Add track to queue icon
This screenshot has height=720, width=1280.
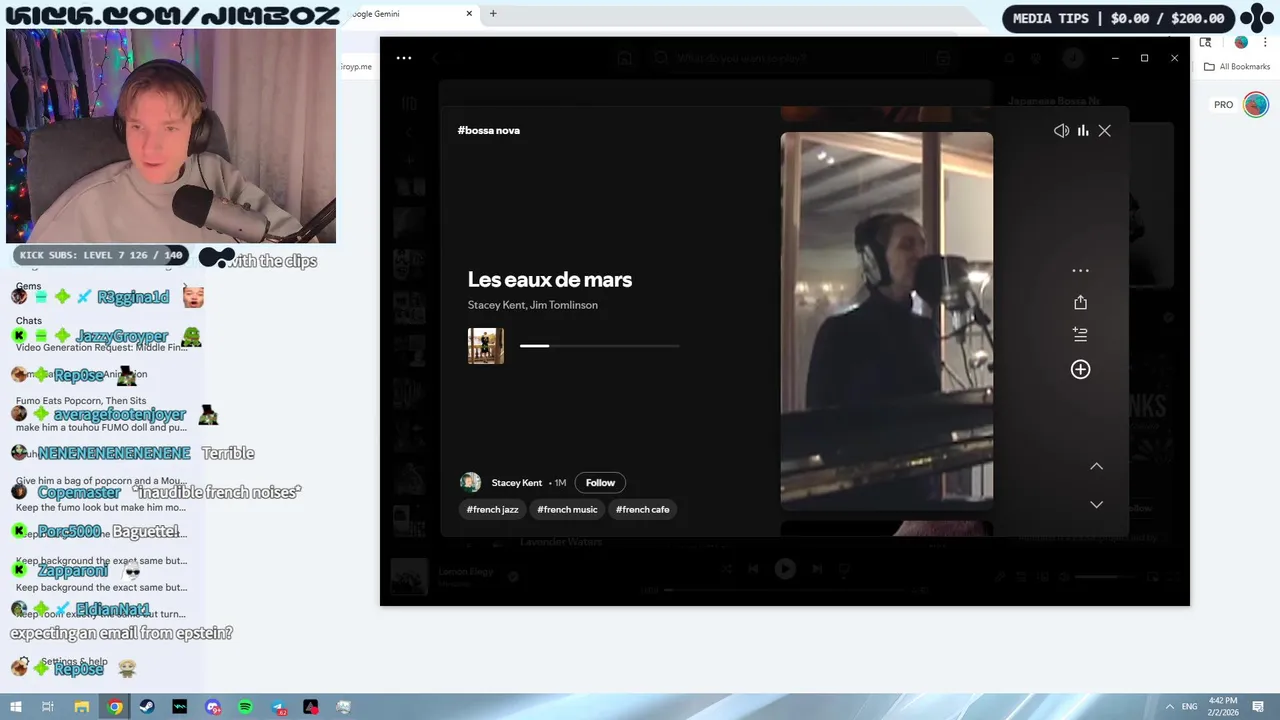pyautogui.click(x=1080, y=335)
